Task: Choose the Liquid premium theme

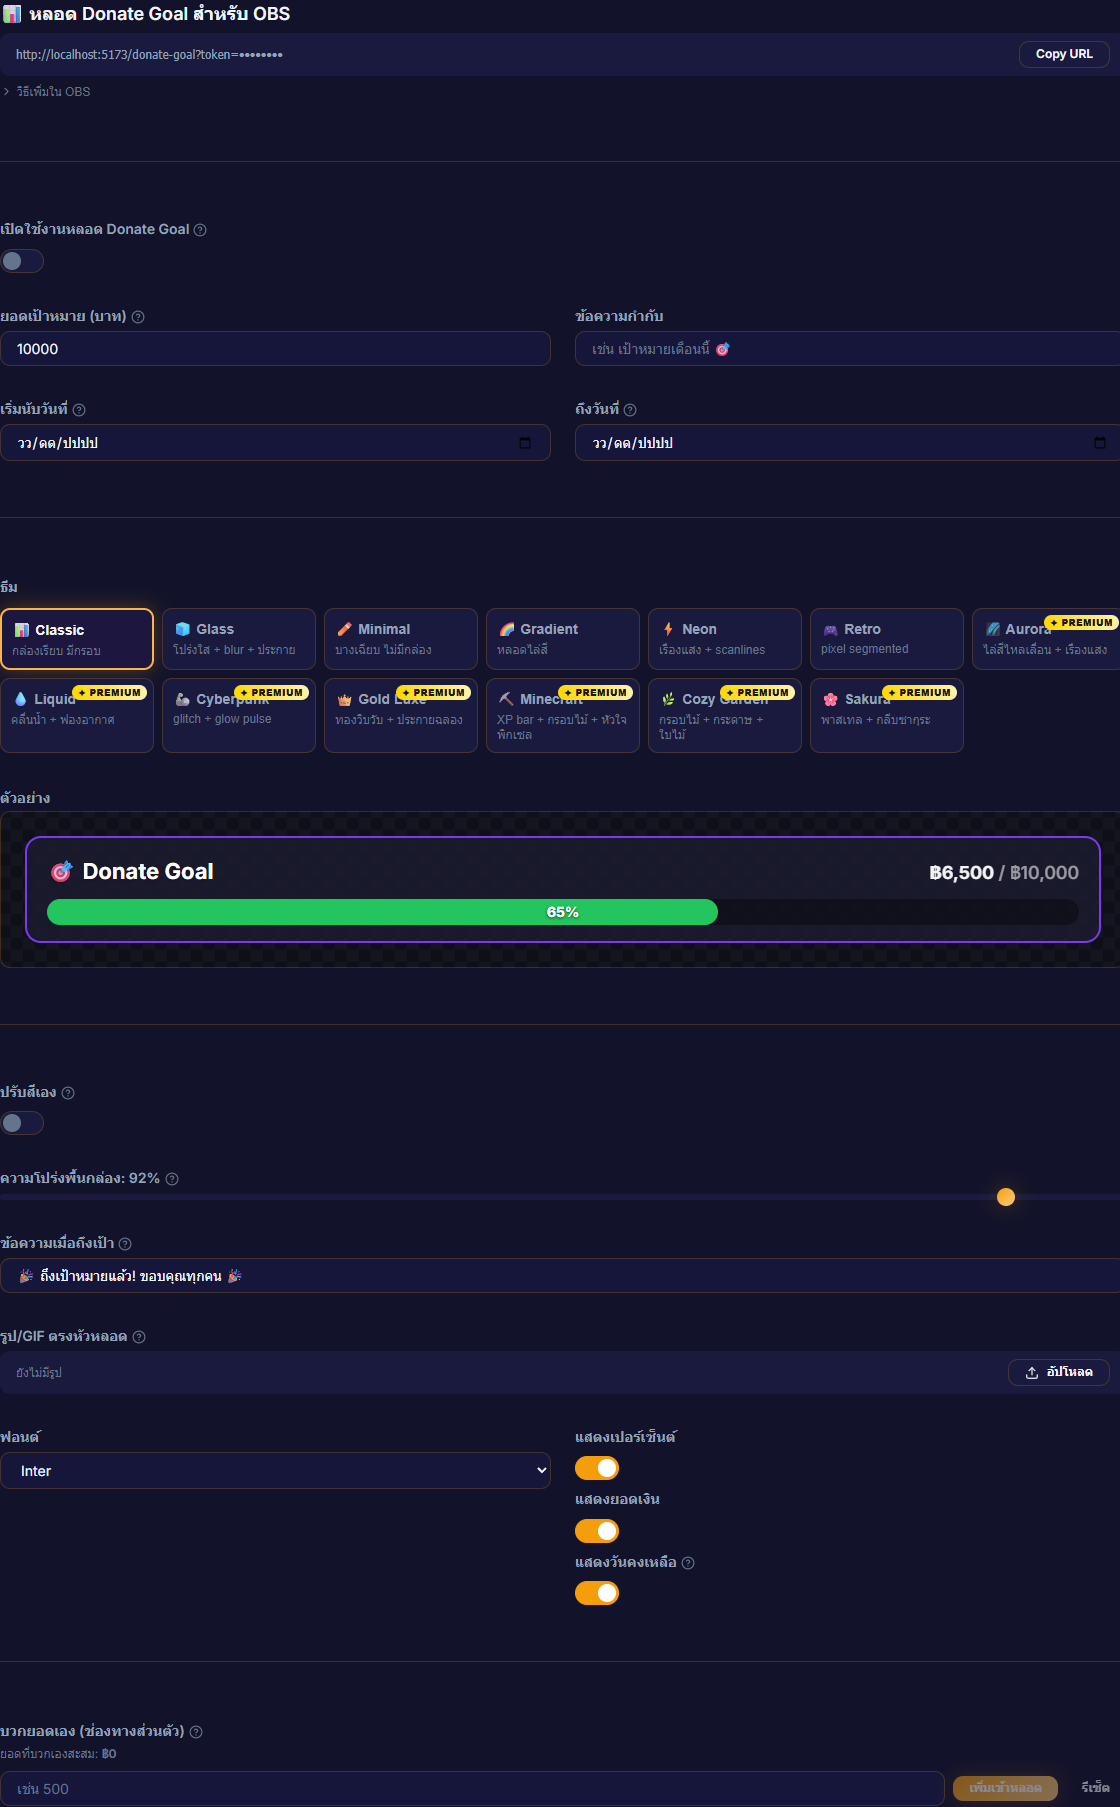Action: (77, 715)
